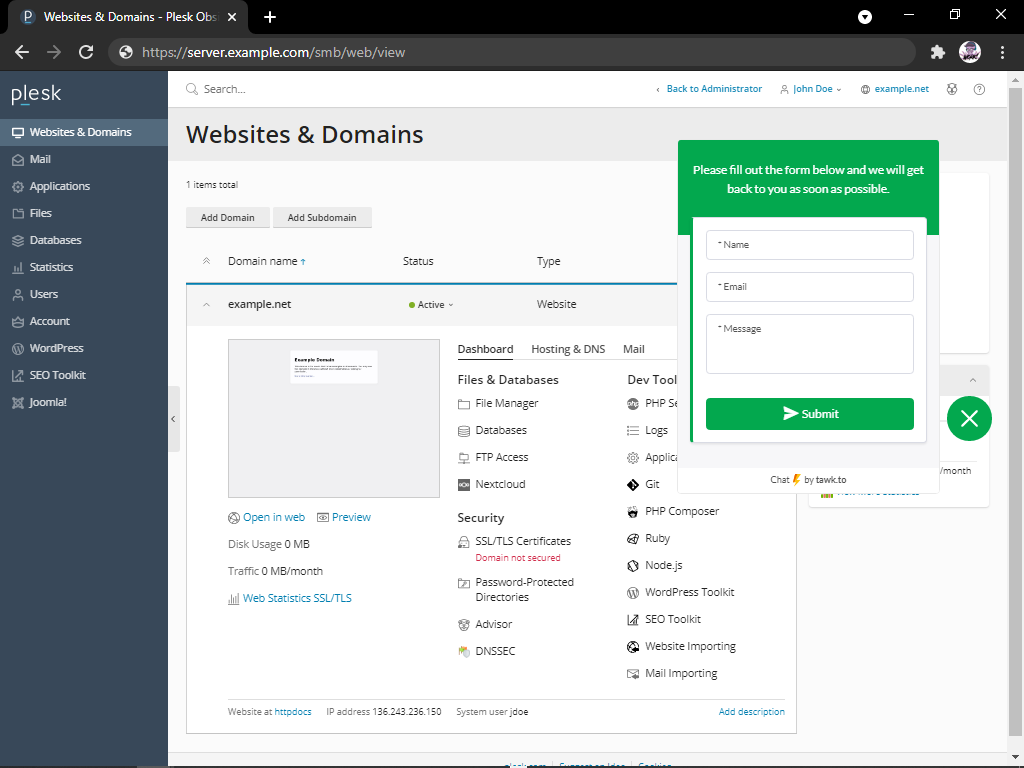The width and height of the screenshot is (1024, 768).
Task: Switch to the Mail tab
Action: pyautogui.click(x=633, y=349)
